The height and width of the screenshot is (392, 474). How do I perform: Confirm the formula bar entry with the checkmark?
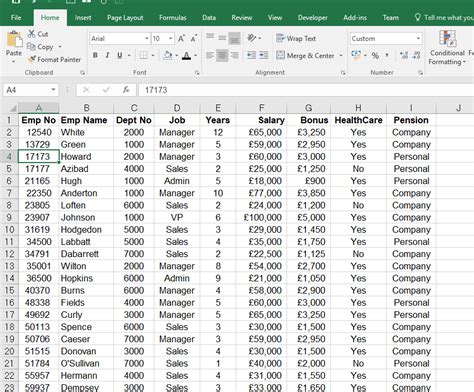(x=106, y=90)
